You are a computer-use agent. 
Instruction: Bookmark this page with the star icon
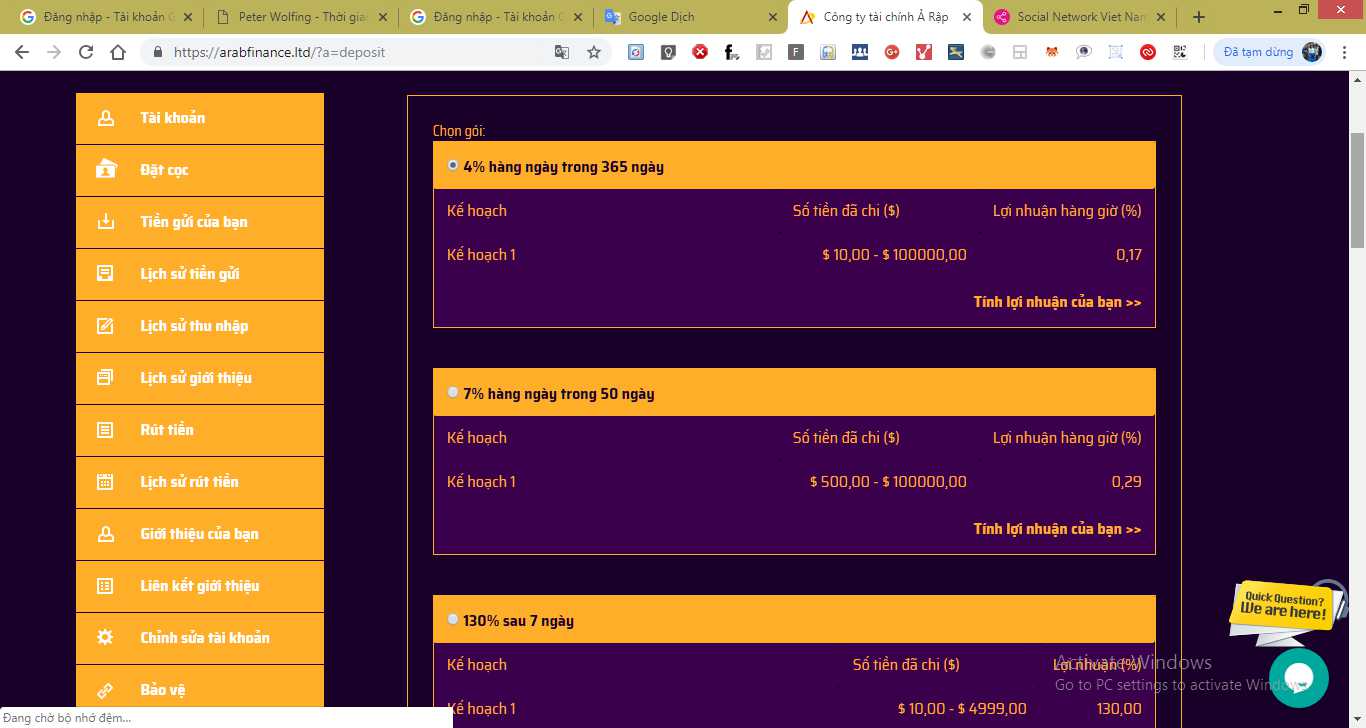(594, 52)
